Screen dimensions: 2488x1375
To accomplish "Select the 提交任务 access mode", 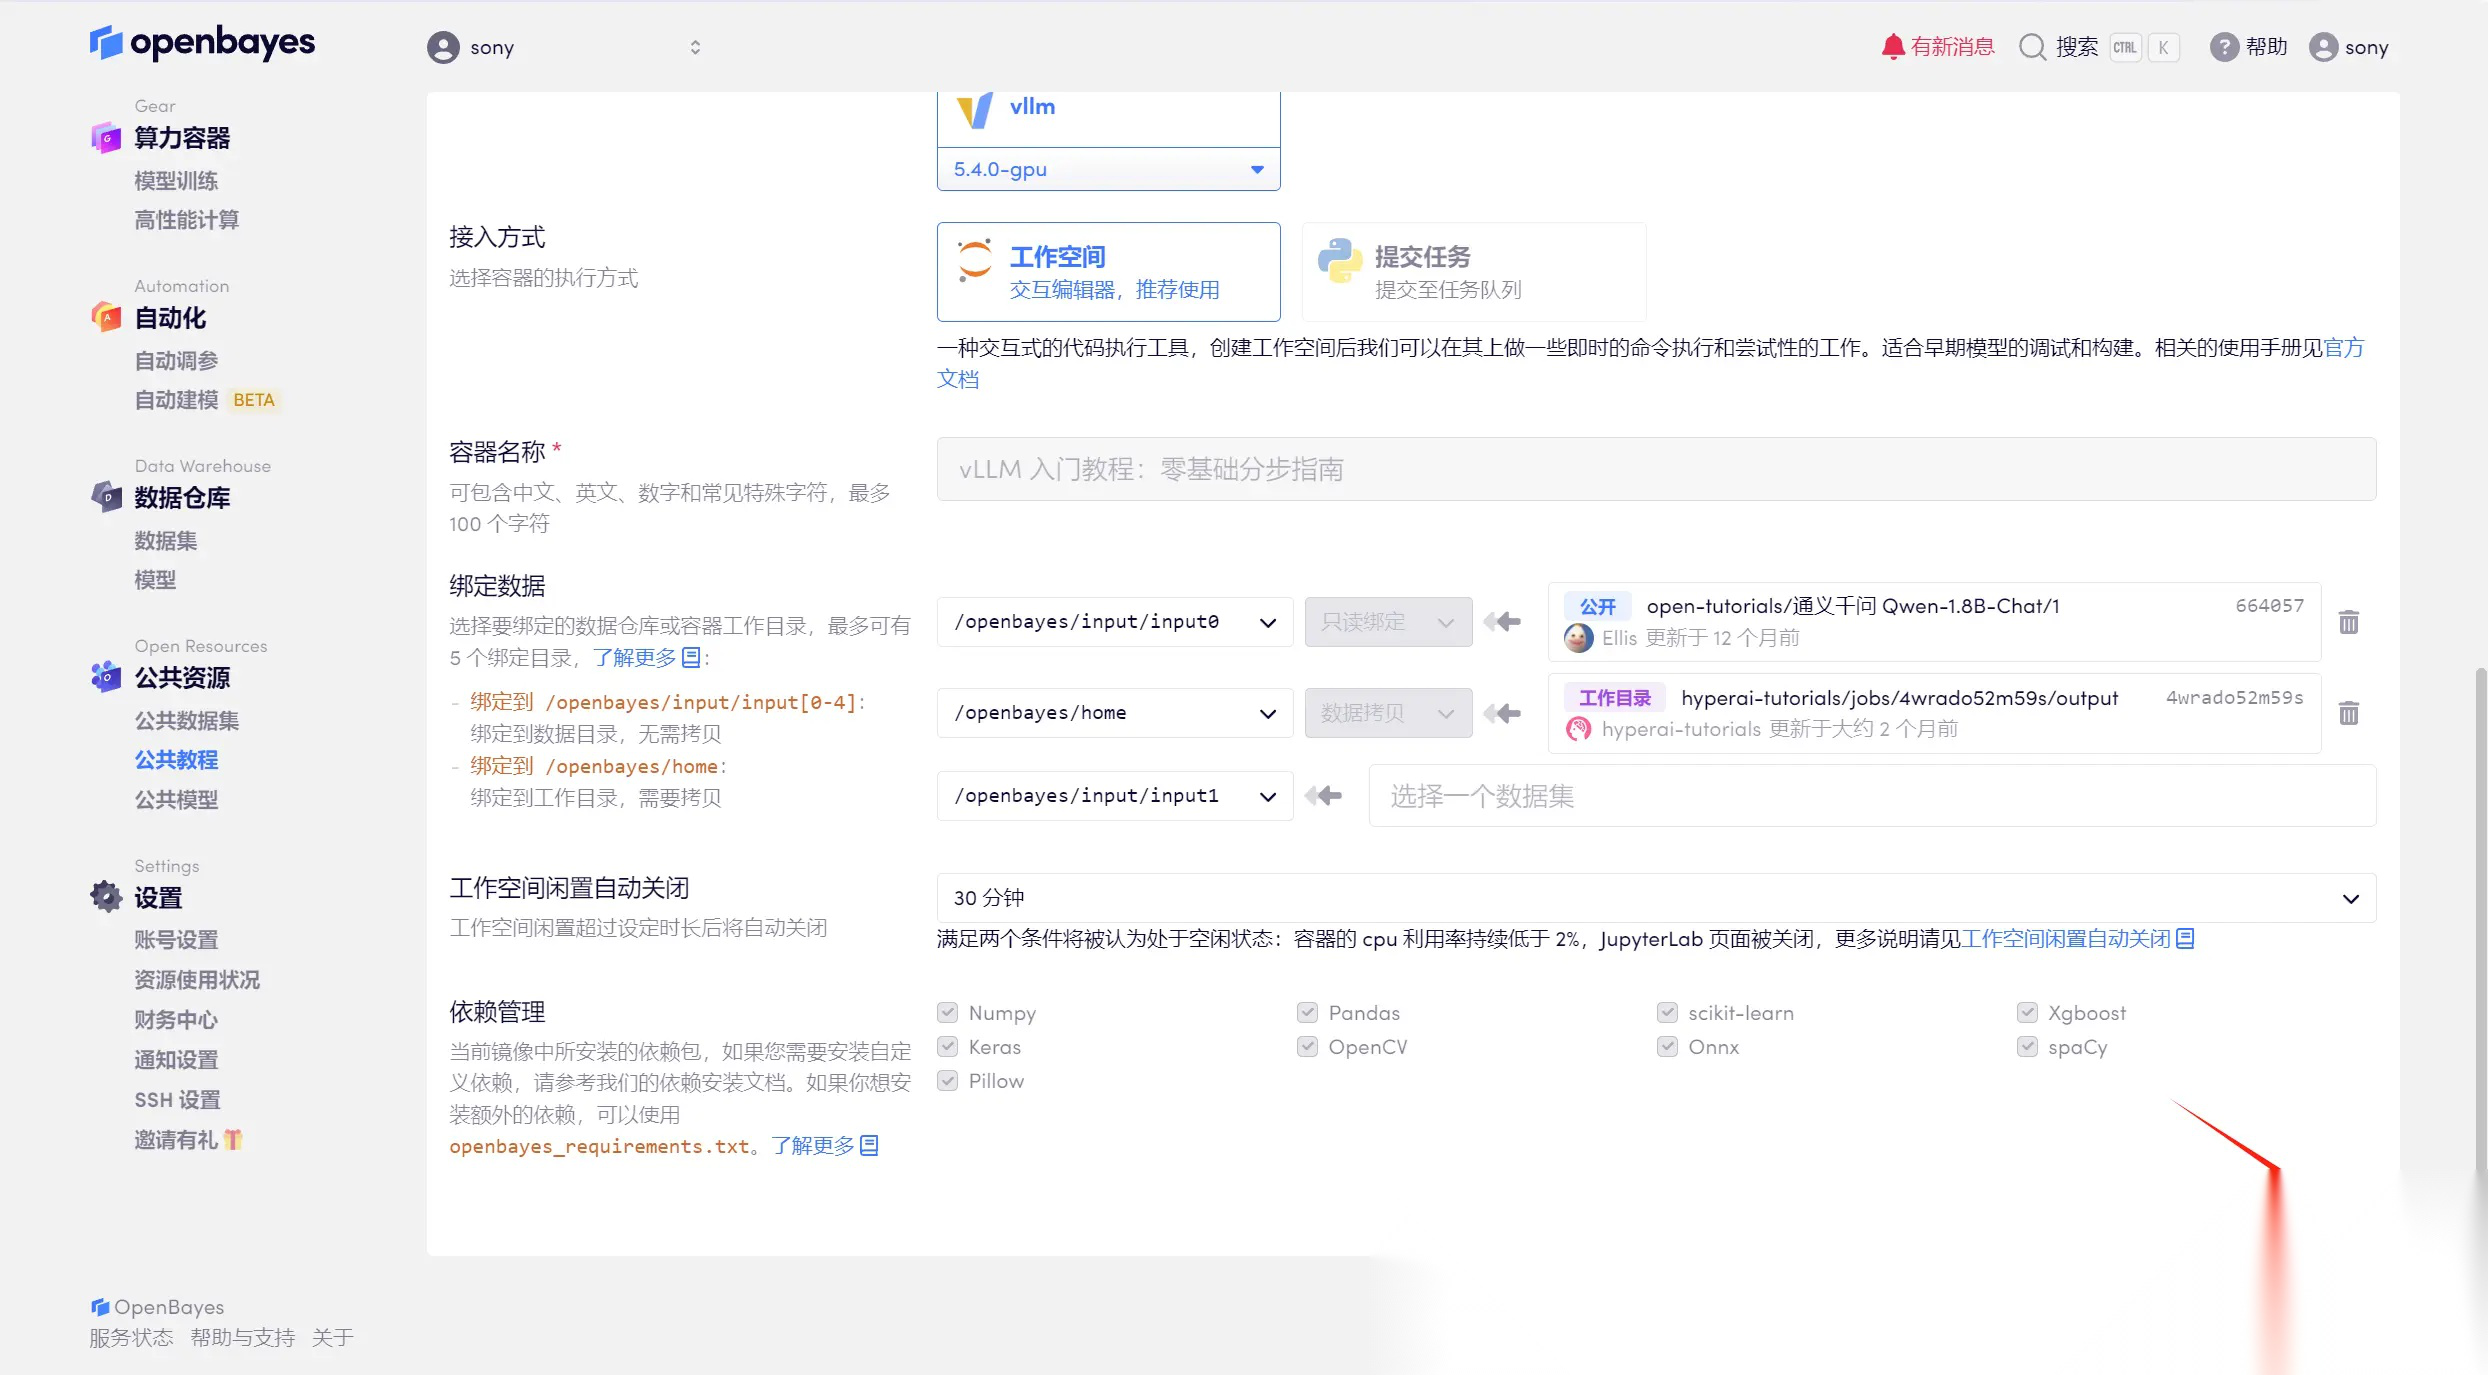I will 1473,272.
